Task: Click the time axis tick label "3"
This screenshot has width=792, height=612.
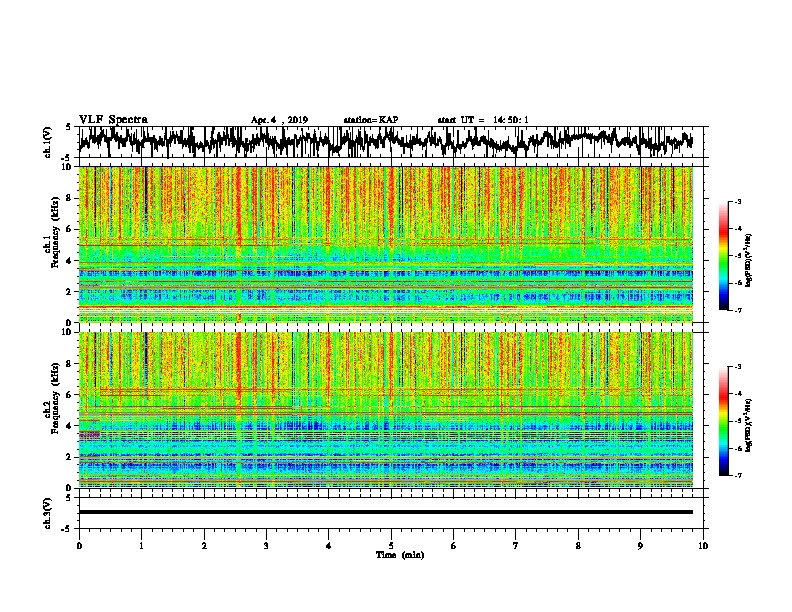Action: pyautogui.click(x=266, y=546)
